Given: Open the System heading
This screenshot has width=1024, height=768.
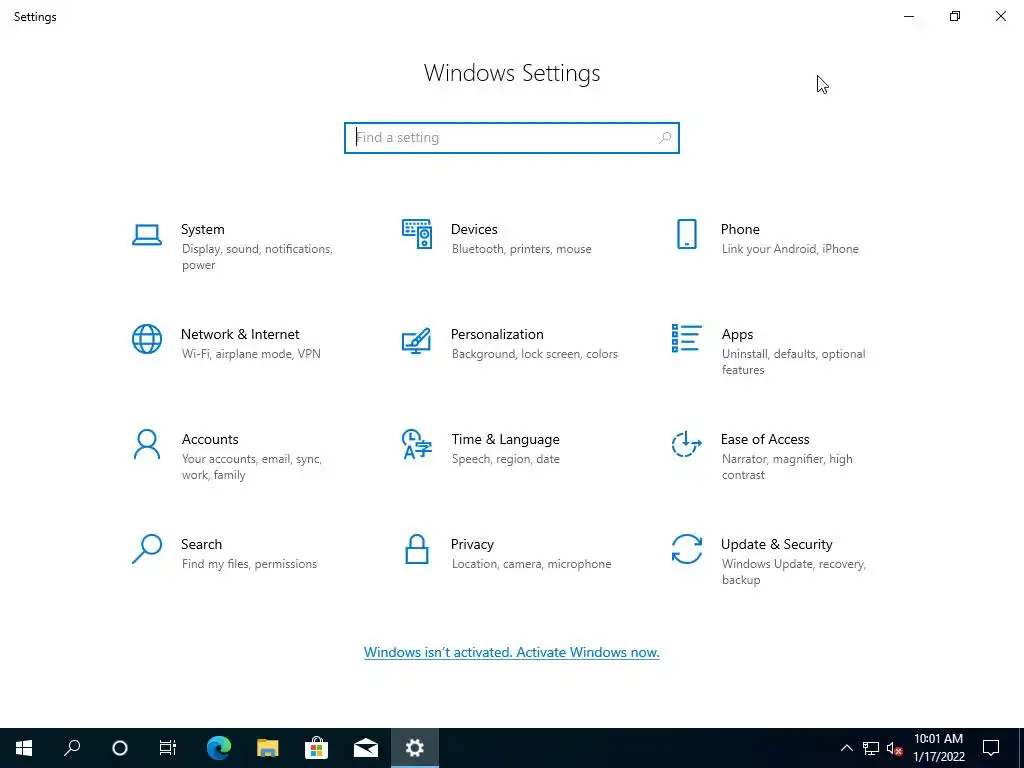Looking at the screenshot, I should [x=202, y=229].
